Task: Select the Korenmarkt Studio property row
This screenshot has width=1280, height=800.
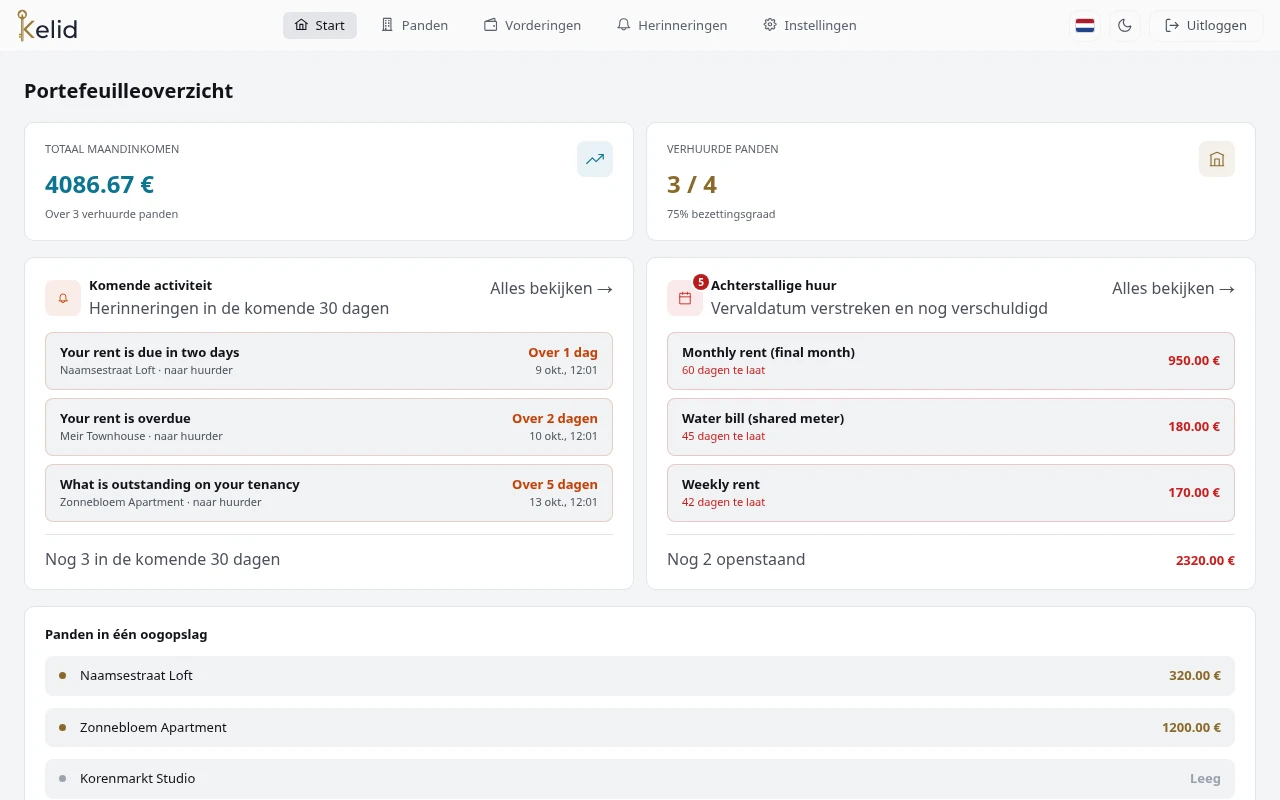Action: tap(640, 779)
